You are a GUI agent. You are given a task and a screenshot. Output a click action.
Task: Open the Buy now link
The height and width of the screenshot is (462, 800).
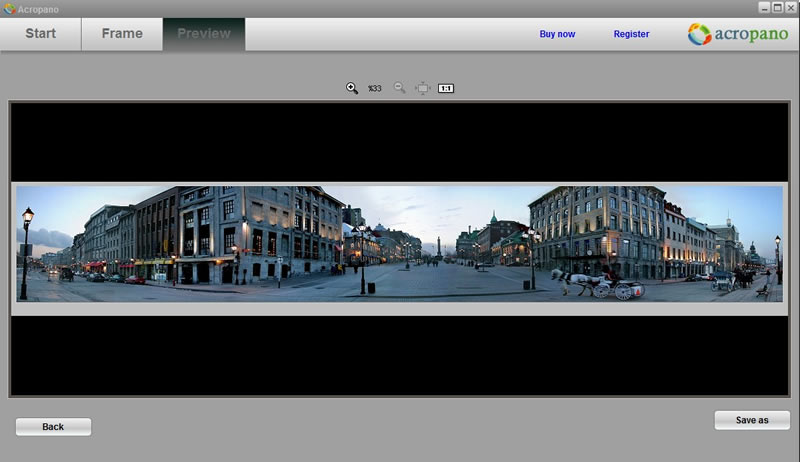pos(557,34)
